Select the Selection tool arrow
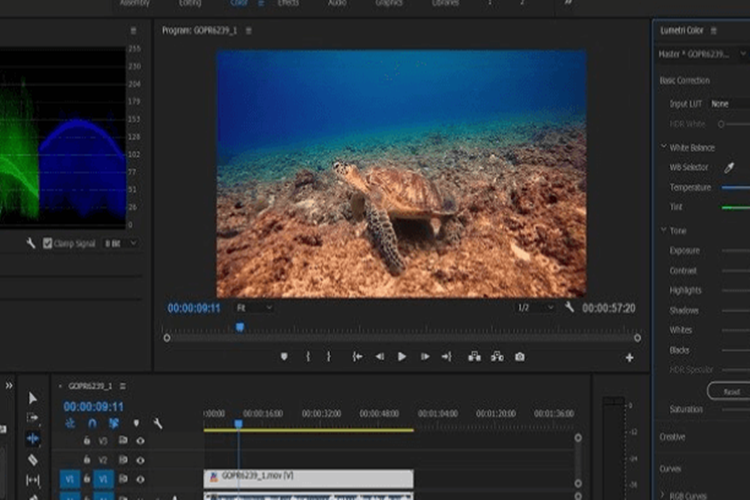This screenshot has width=750, height=500. pos(33,398)
